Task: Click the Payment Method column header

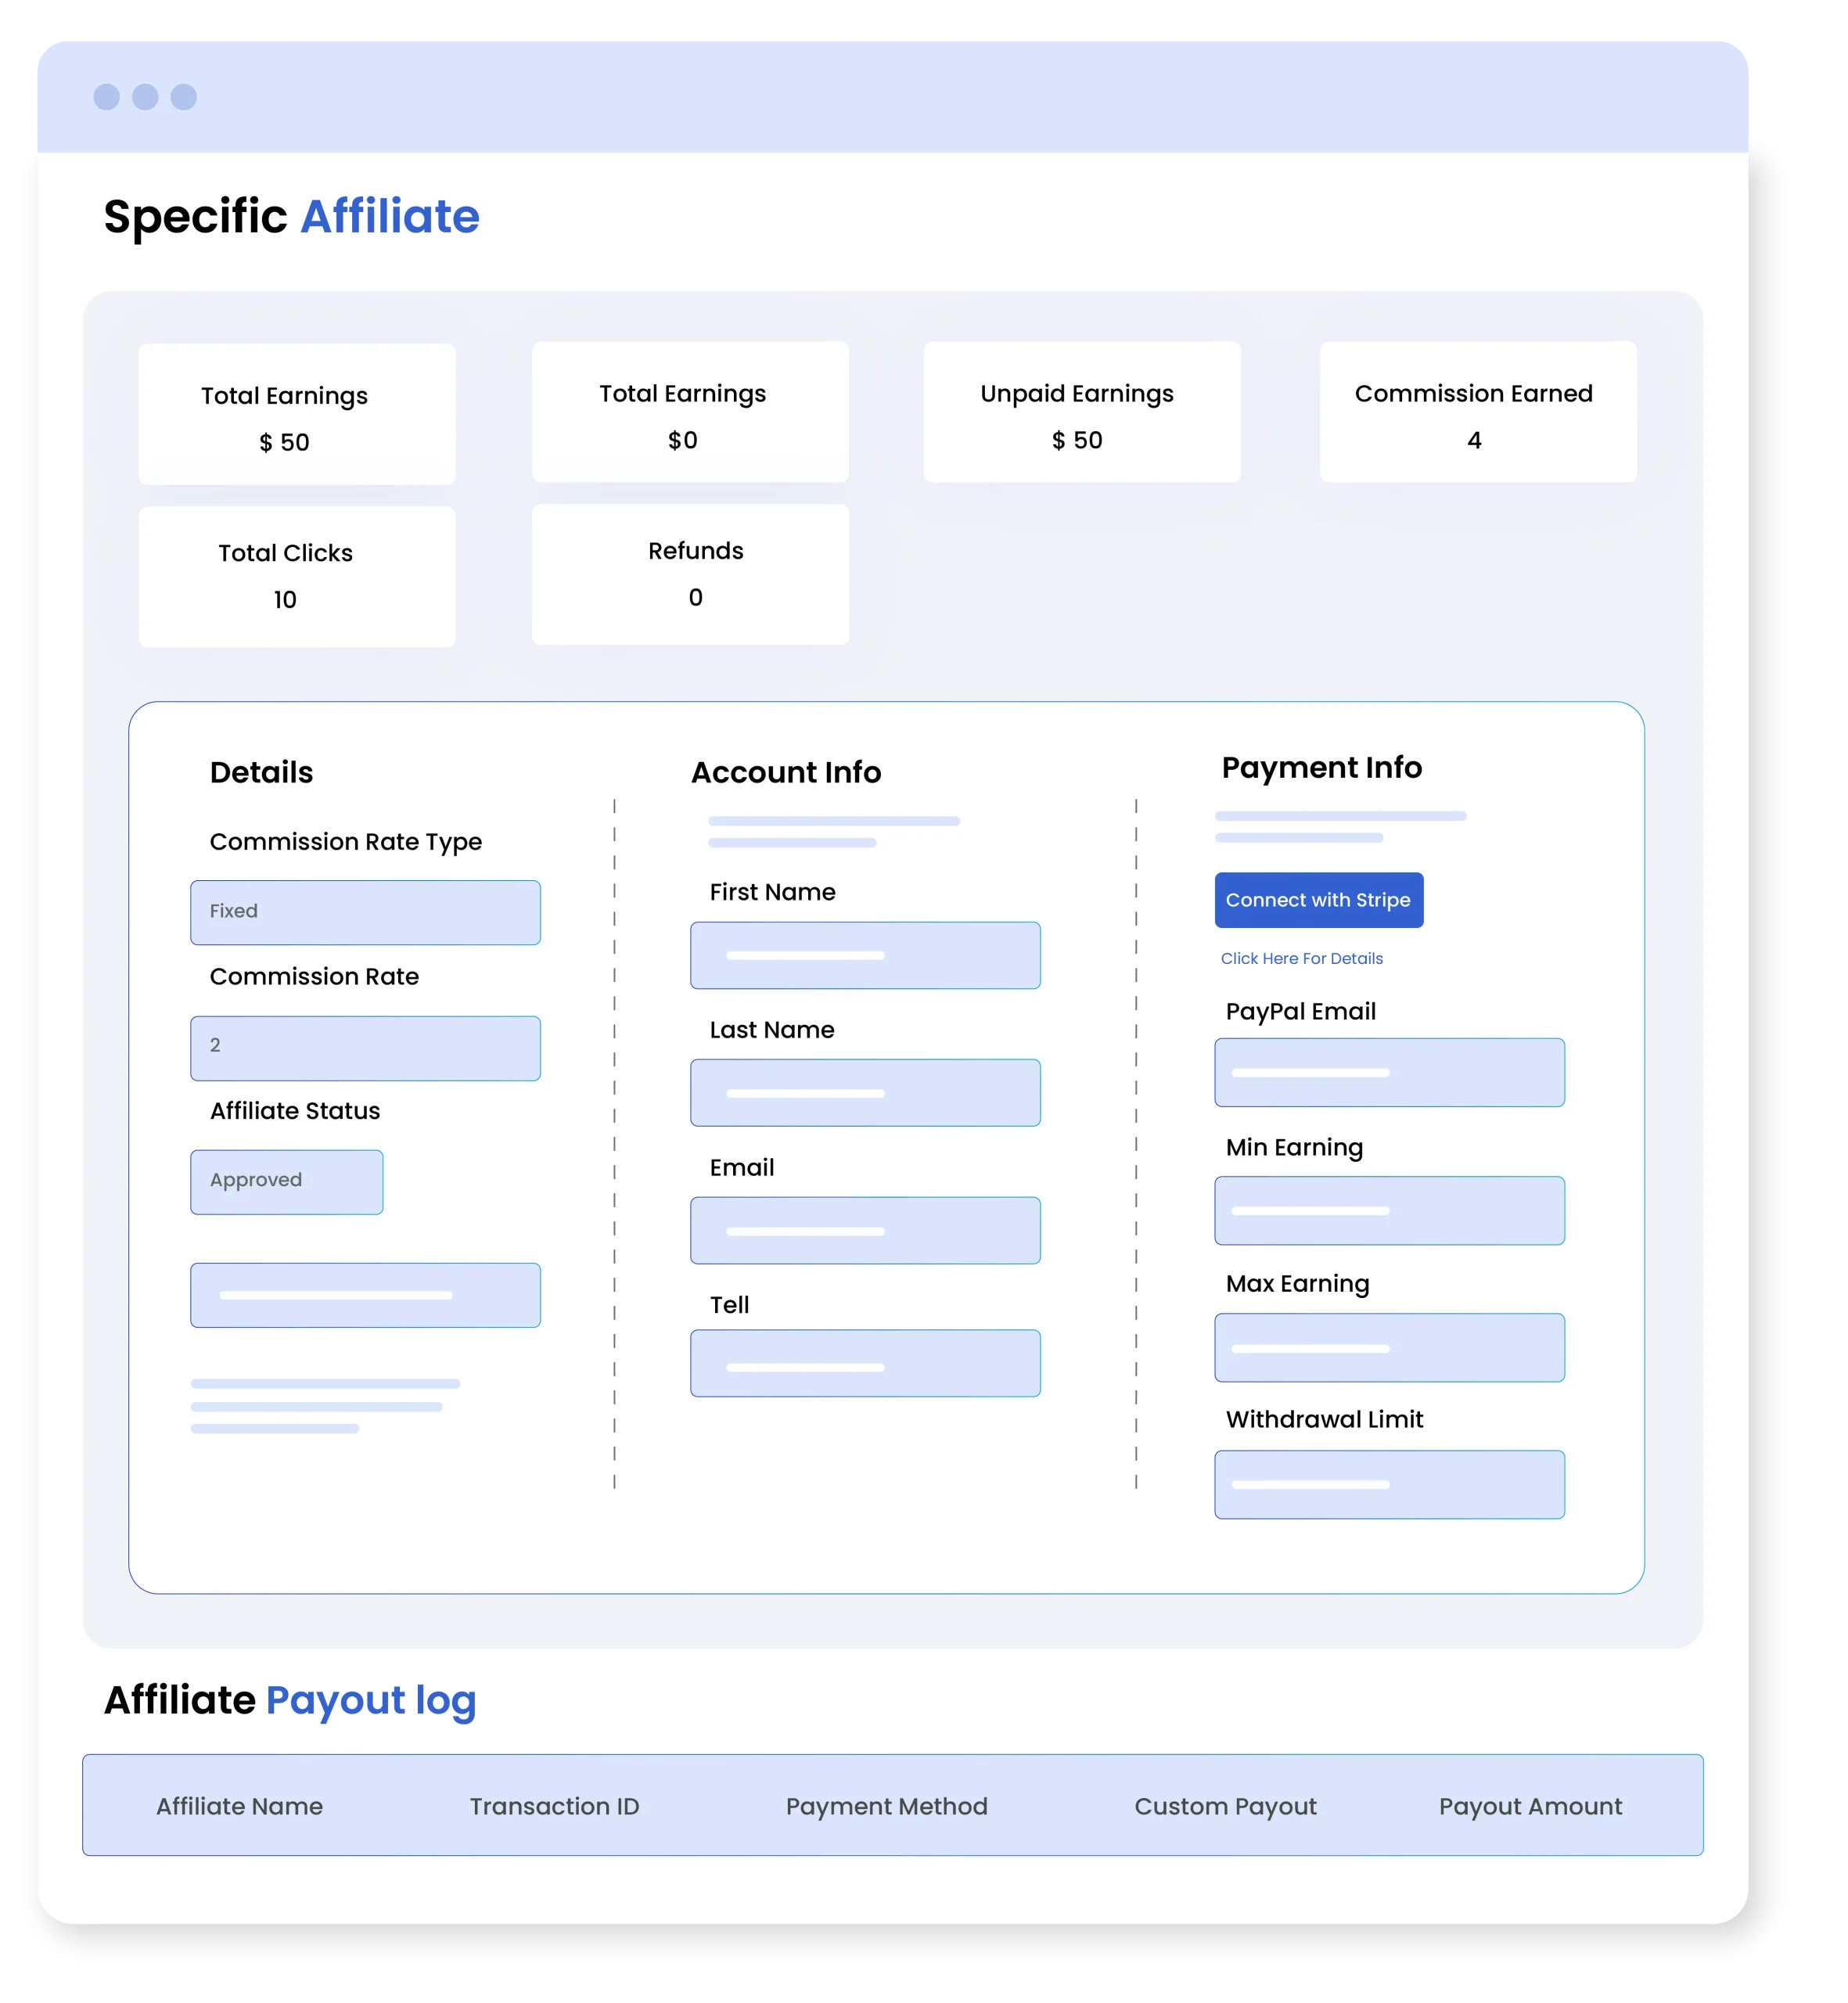Action: (886, 1806)
